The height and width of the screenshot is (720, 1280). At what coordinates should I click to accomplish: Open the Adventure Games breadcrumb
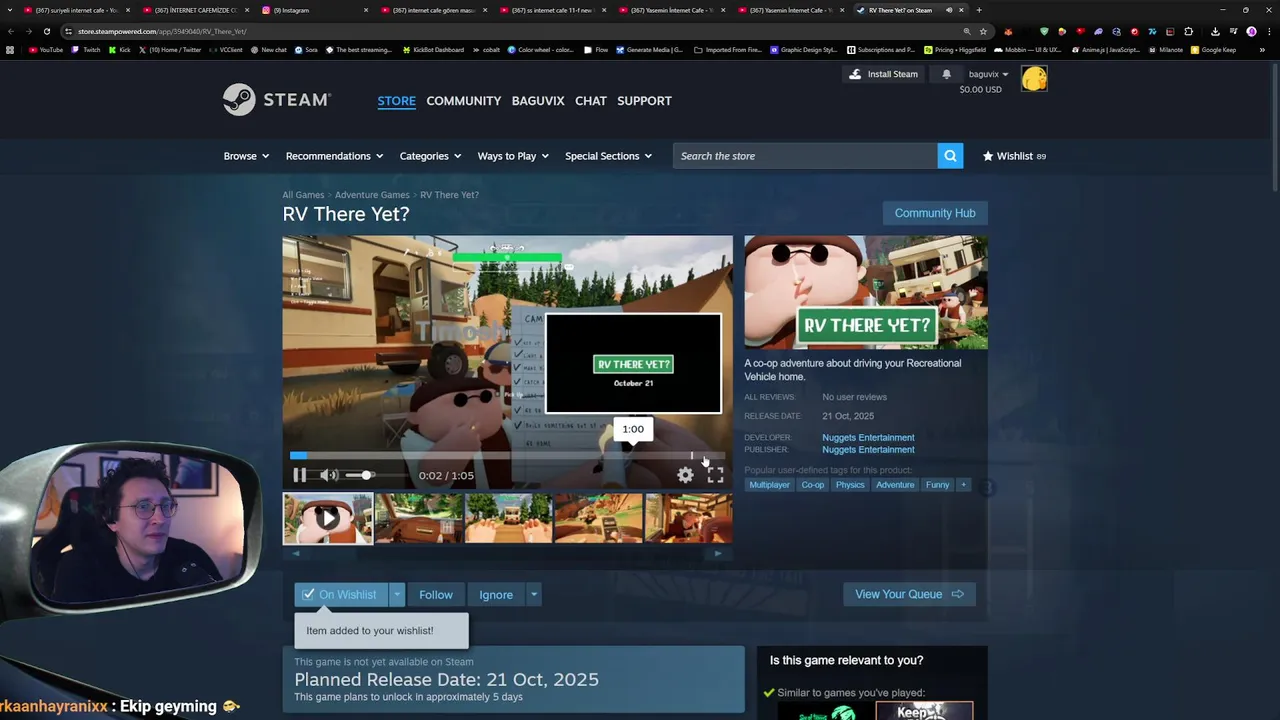point(372,195)
